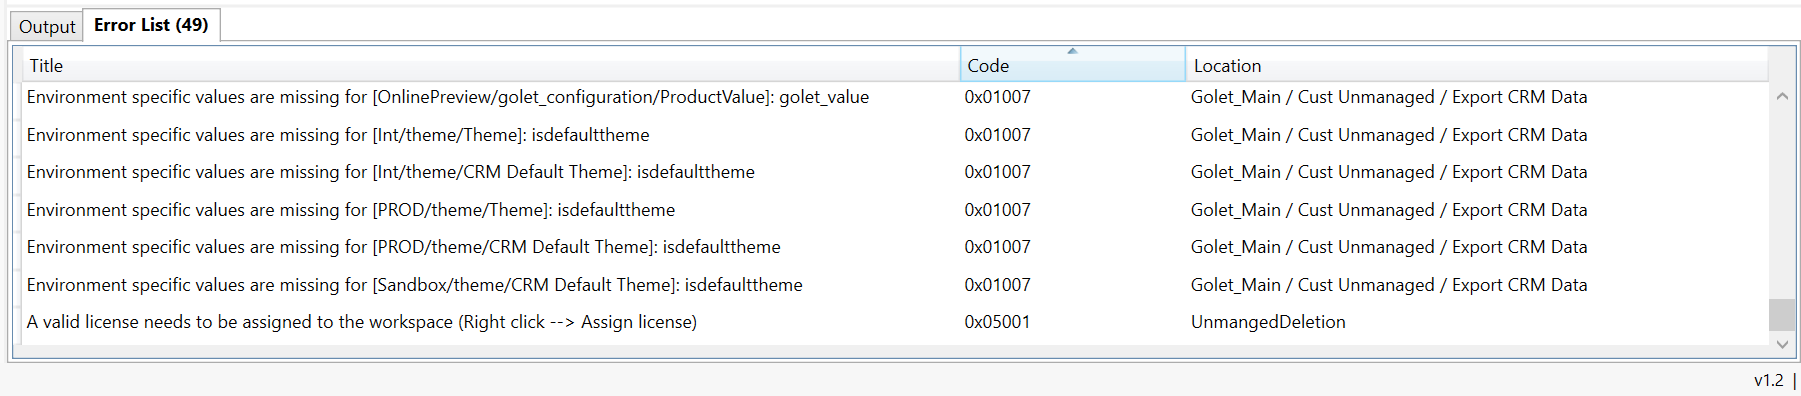Click the scroll down arrow of the error list
This screenshot has height=396, width=1801.
point(1782,343)
